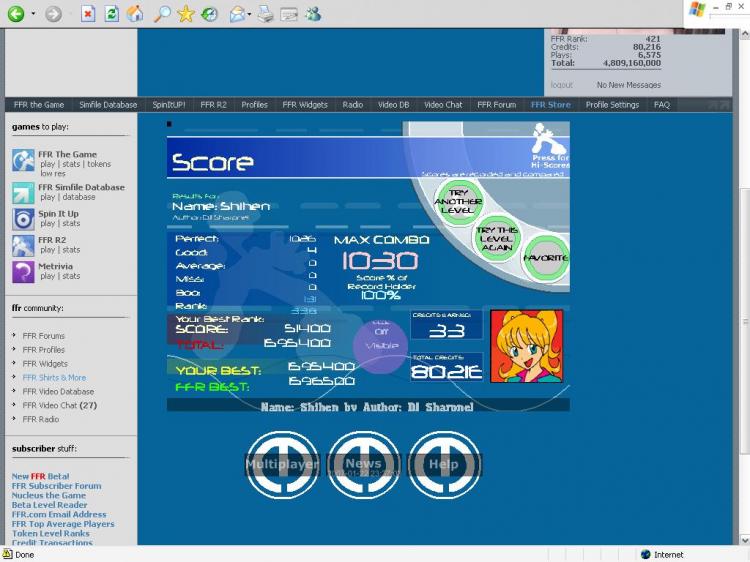
Task: Open the FFR Widgets menu item
Action: [305, 105]
